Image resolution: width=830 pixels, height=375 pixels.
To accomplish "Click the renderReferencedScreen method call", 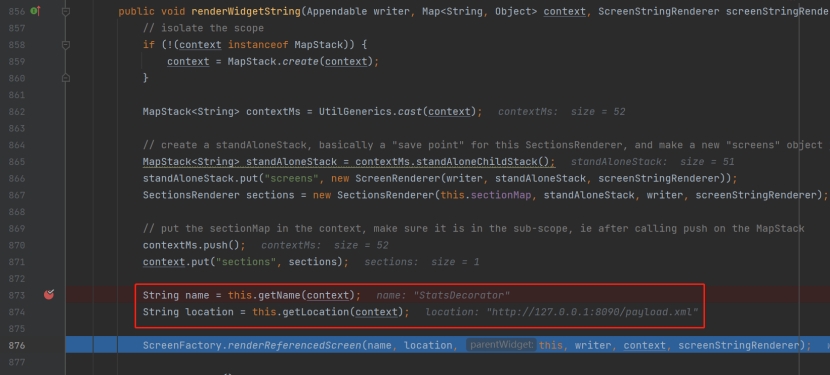I will 294,345.
